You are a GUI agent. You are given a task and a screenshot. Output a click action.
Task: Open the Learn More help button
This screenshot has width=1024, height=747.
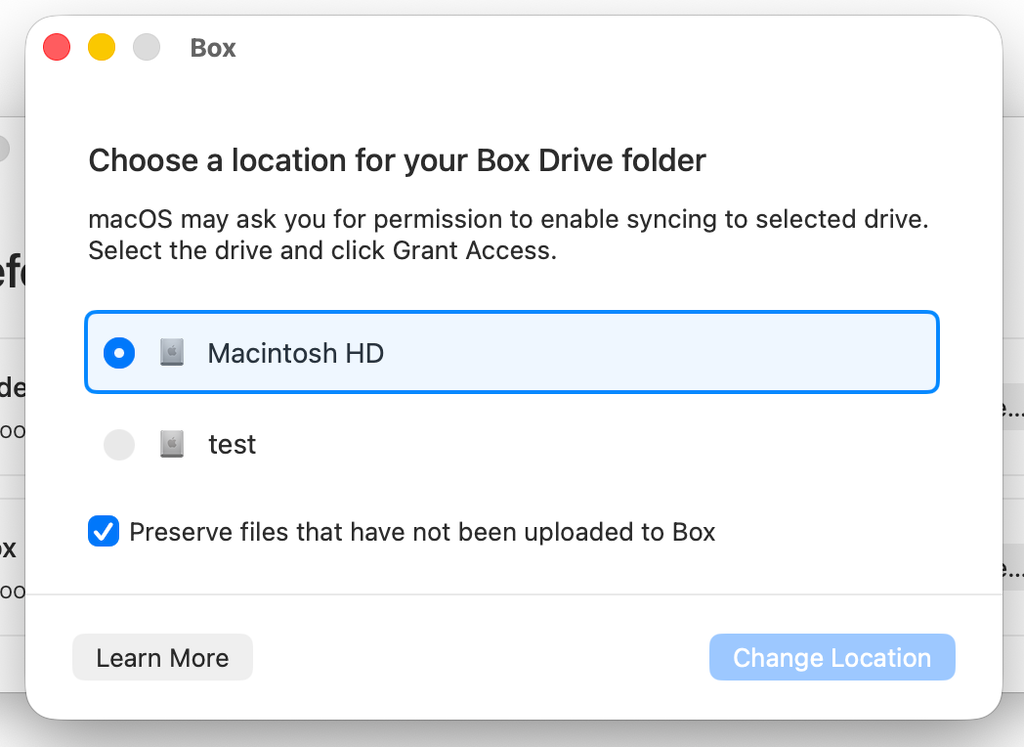pyautogui.click(x=162, y=658)
